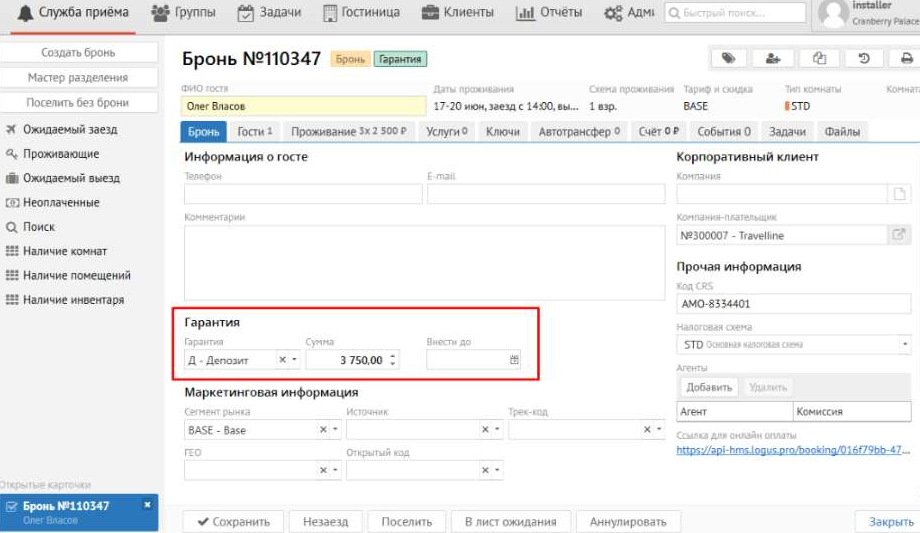This screenshot has width=920, height=533.
Task: Click the calendar icon in Внести до field
Action: 514,359
